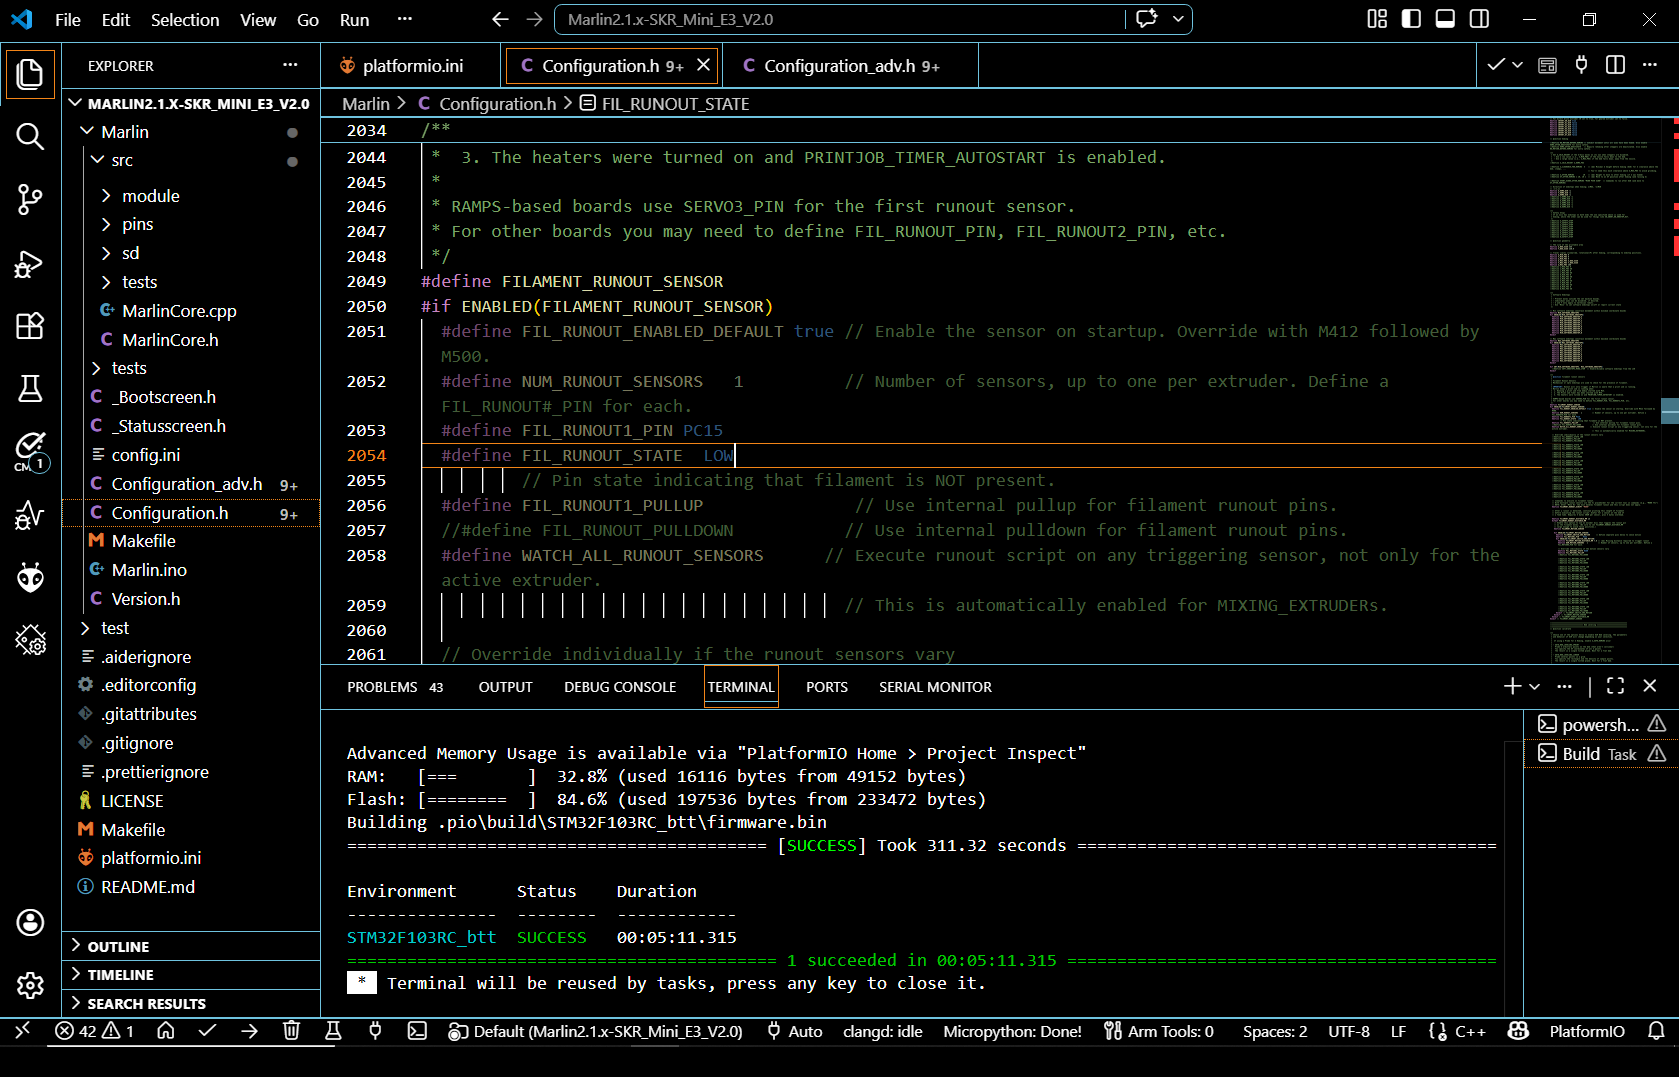1679x1077 pixels.
Task: Click the editor minimap scroll slider
Action: pos(1669,410)
